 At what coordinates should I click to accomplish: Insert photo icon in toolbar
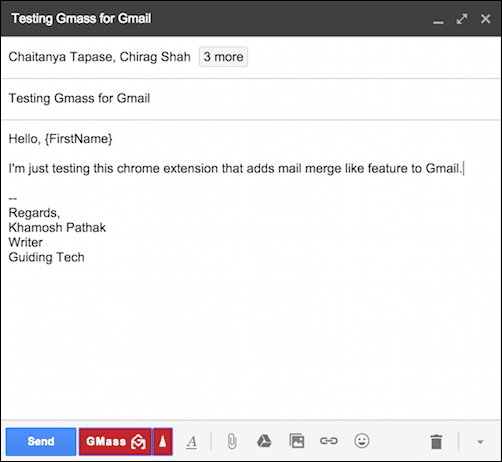coord(297,441)
